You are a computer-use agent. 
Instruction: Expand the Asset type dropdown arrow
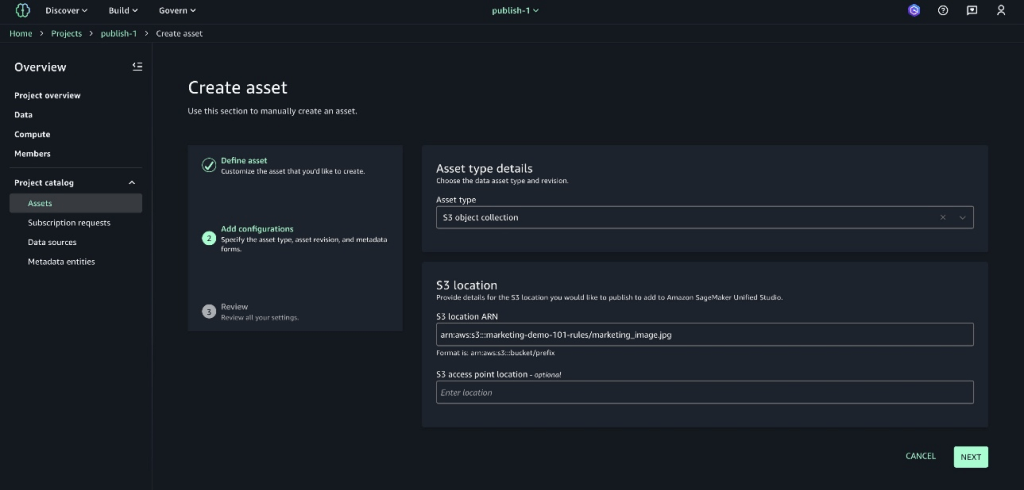point(962,217)
